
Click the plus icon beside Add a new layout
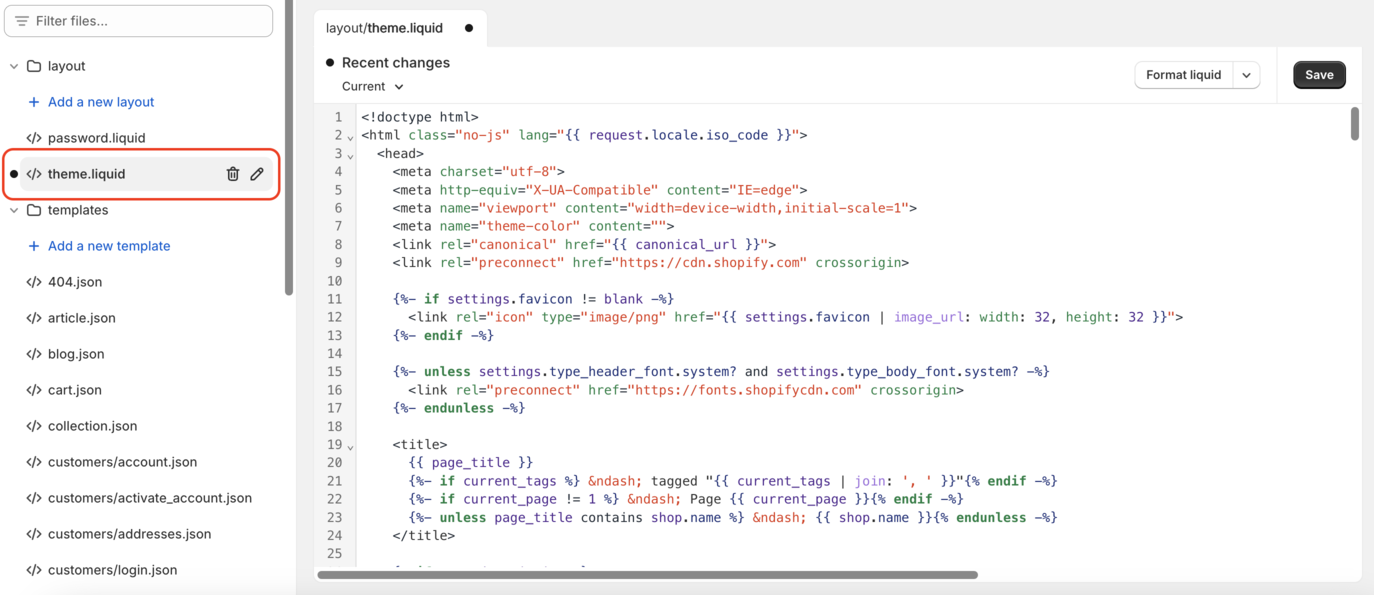point(34,102)
